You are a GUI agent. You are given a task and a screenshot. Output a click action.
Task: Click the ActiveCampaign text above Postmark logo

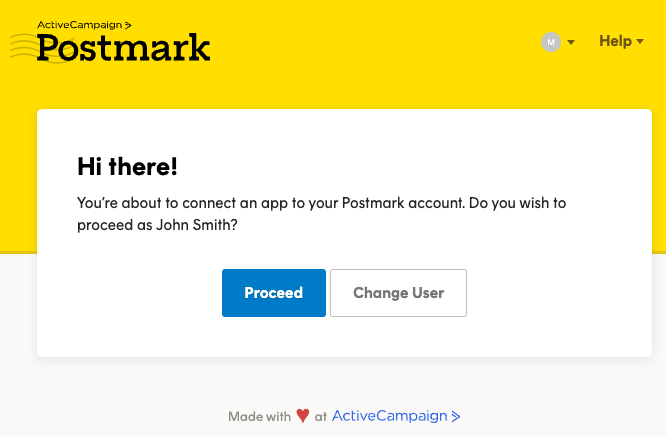click(x=79, y=25)
